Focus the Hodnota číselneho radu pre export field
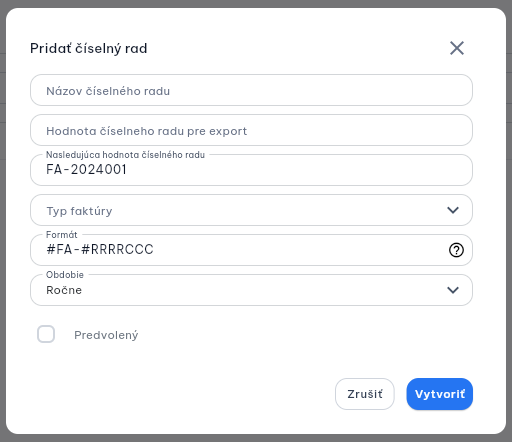Viewport: 512px width, 442px height. 251,130
